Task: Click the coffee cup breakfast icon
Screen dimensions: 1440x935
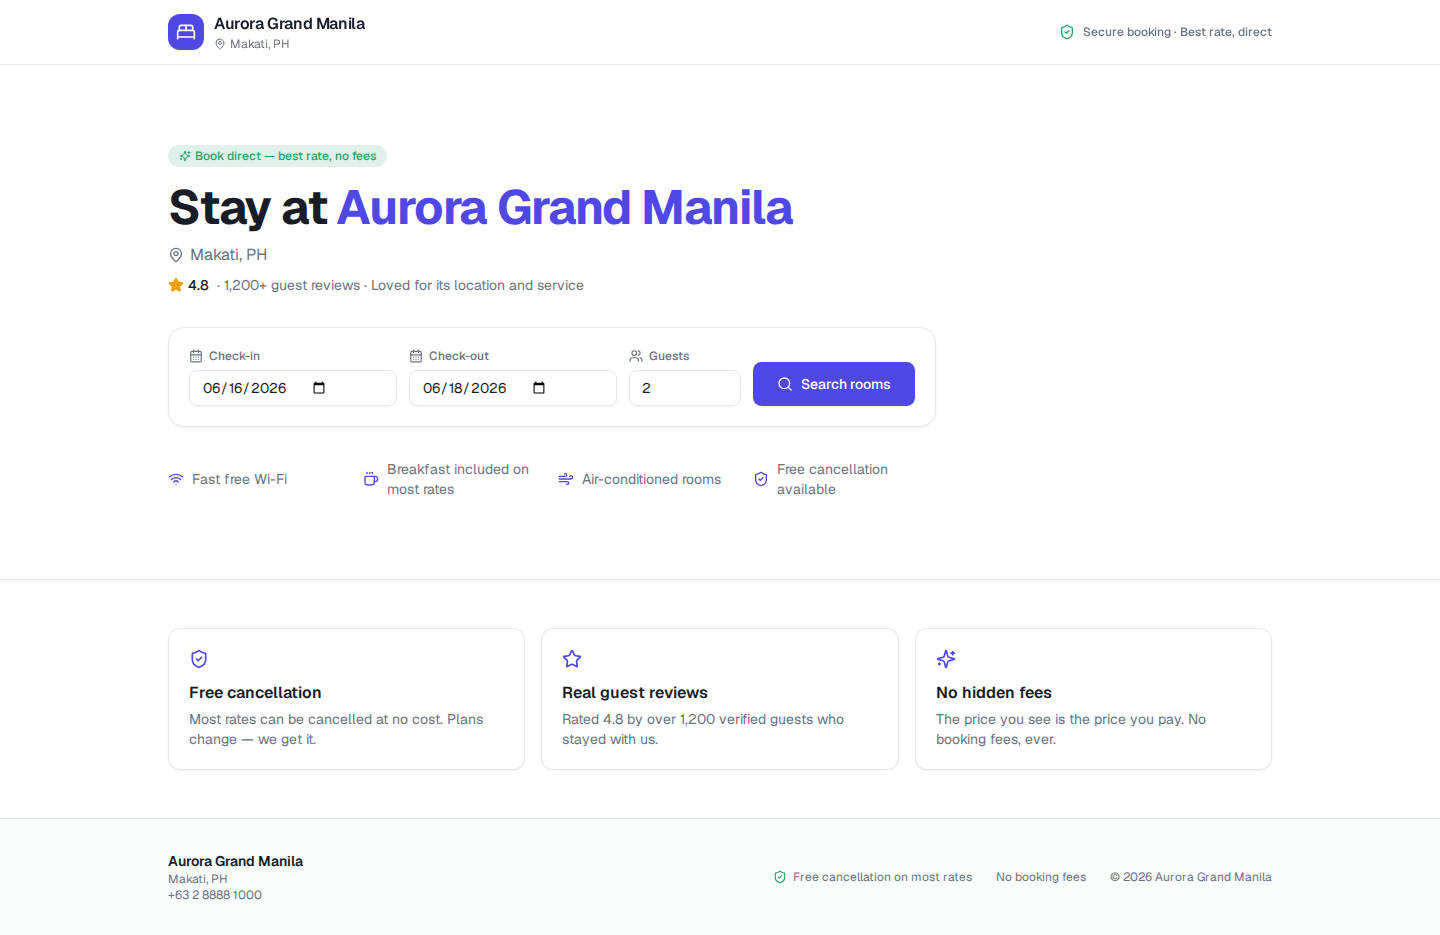Action: [371, 479]
